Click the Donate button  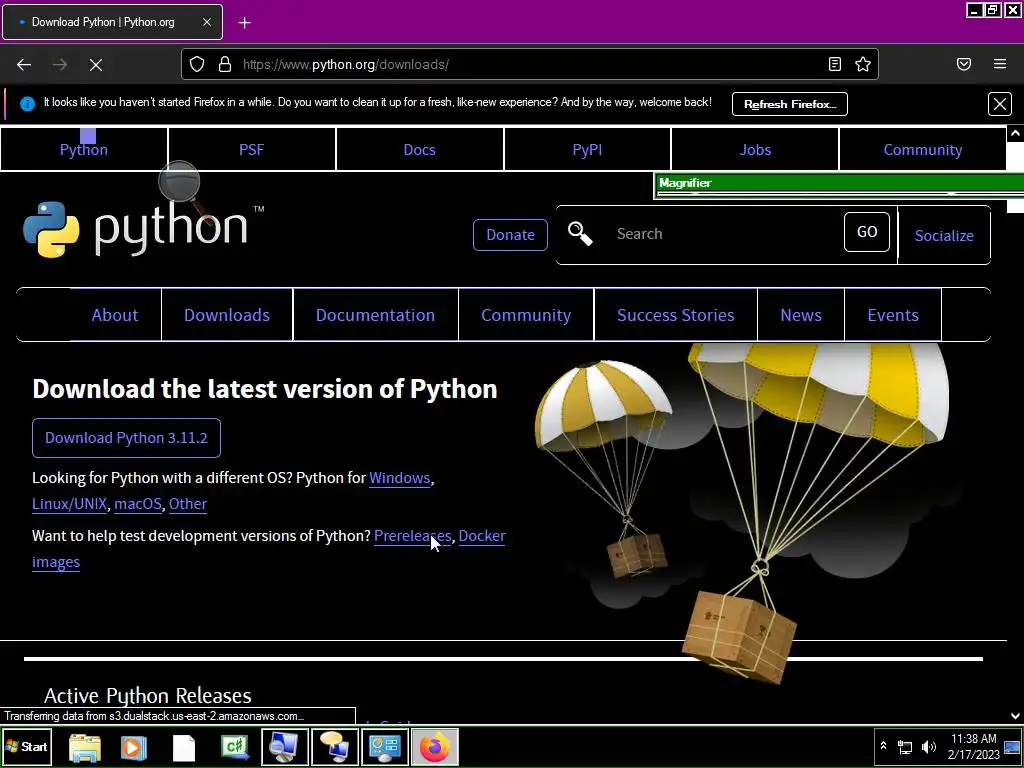tap(510, 234)
